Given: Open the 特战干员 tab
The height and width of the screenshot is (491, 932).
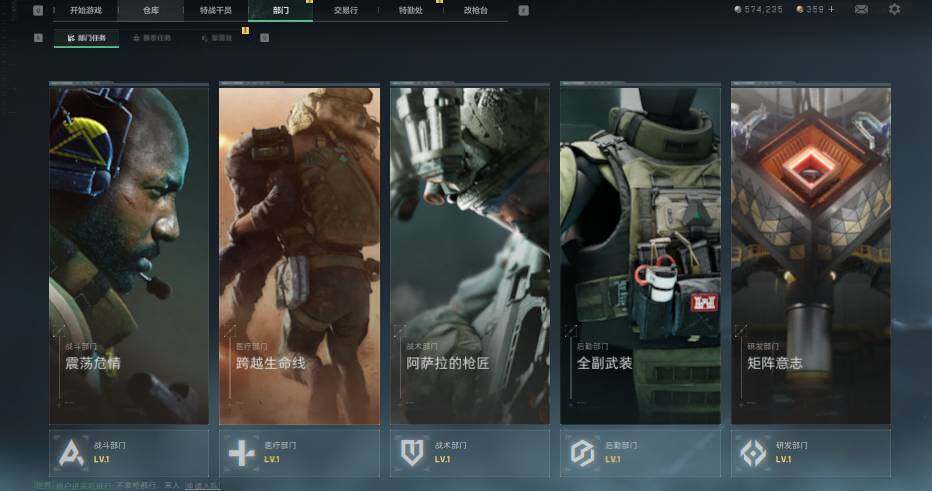Looking at the screenshot, I should tap(215, 10).
